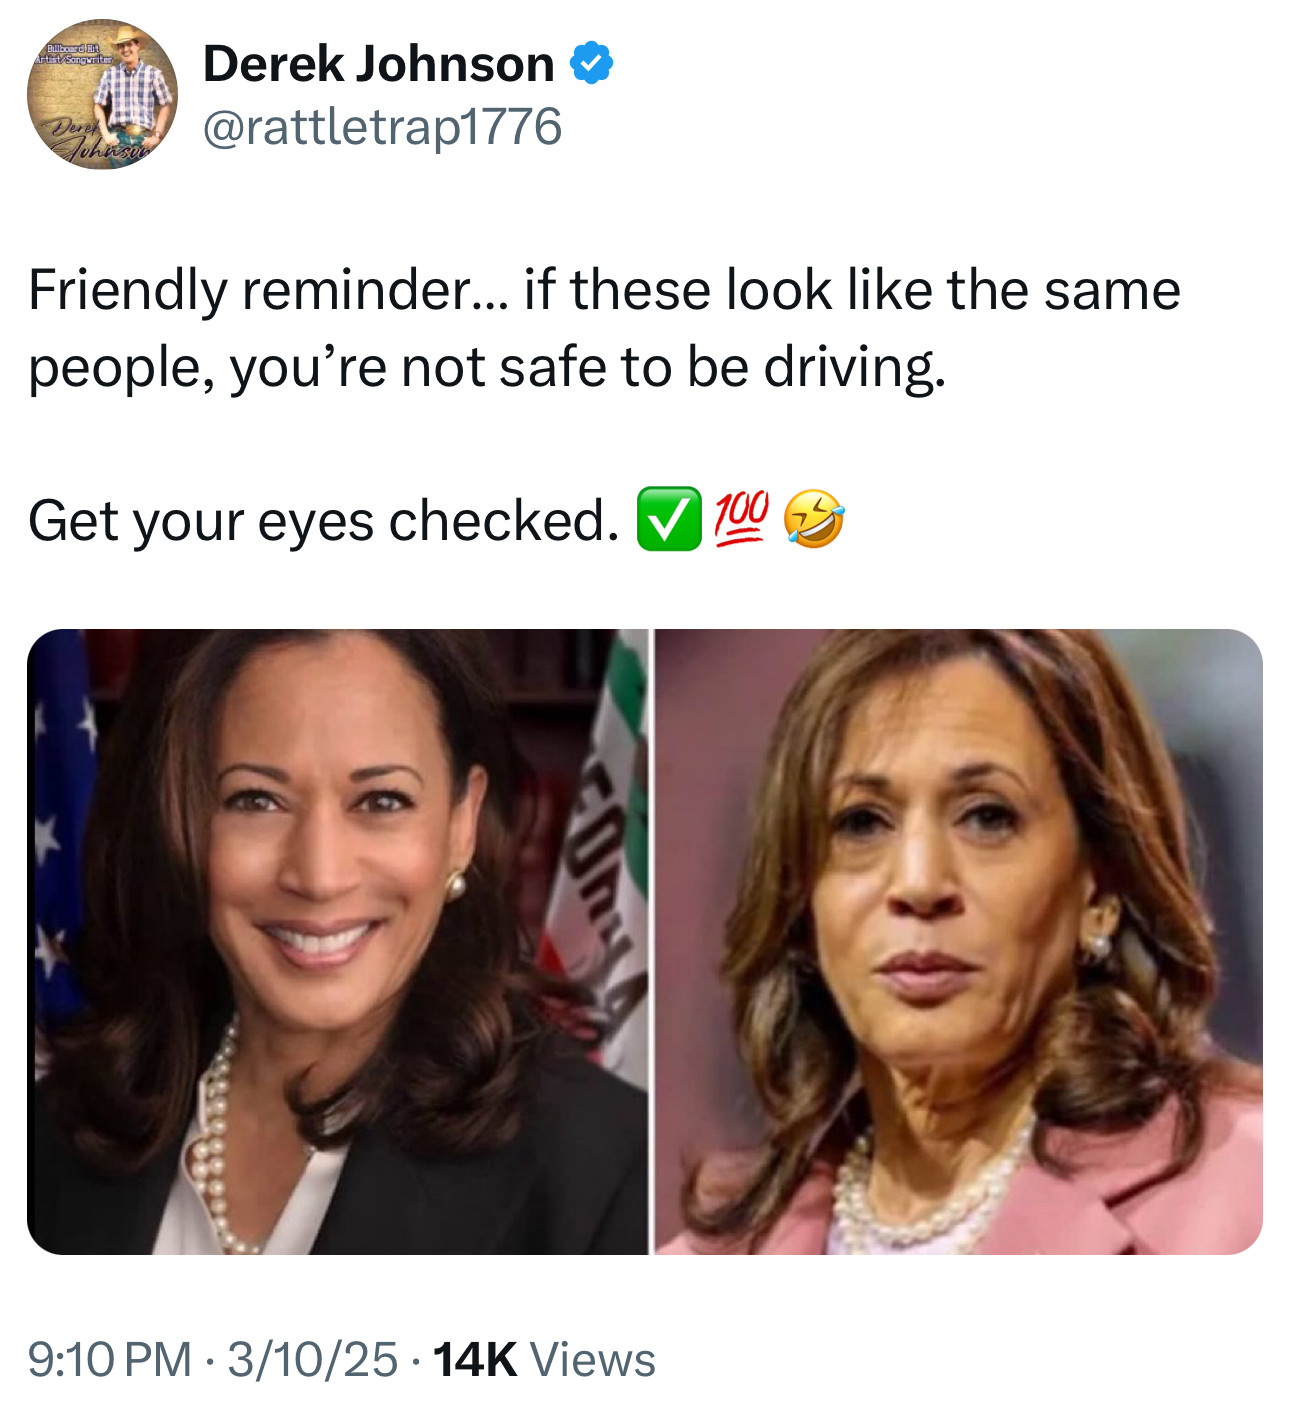Click the red 100 emoji
The width and height of the screenshot is (1290, 1415).
[741, 519]
